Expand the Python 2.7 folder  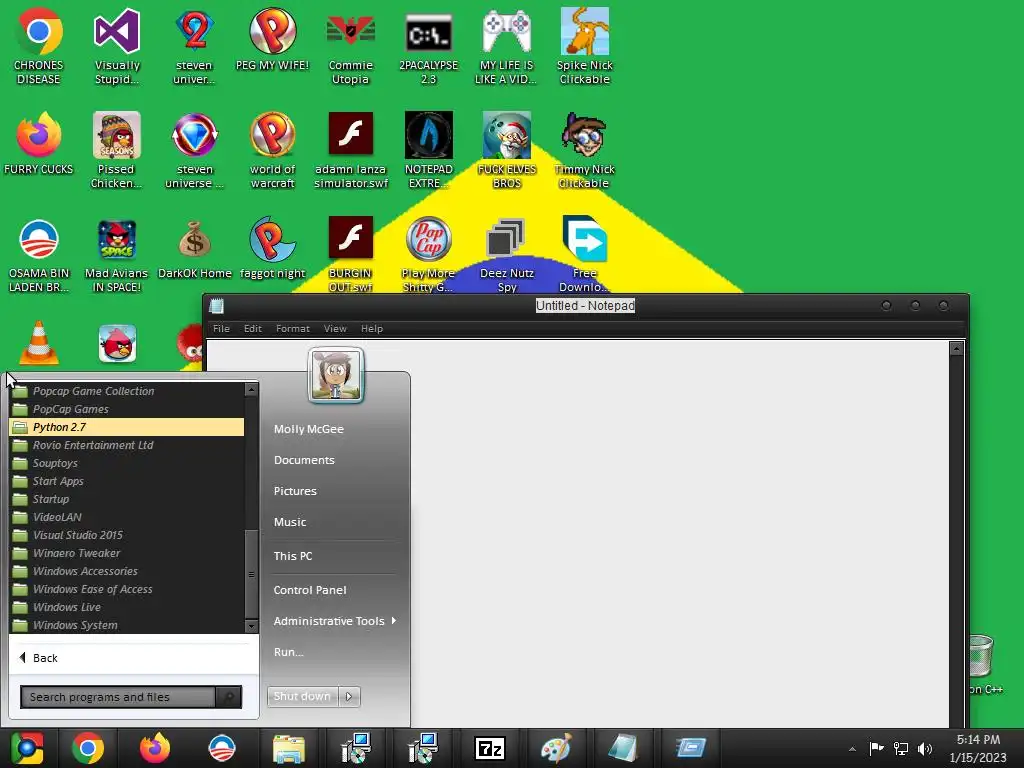127,427
